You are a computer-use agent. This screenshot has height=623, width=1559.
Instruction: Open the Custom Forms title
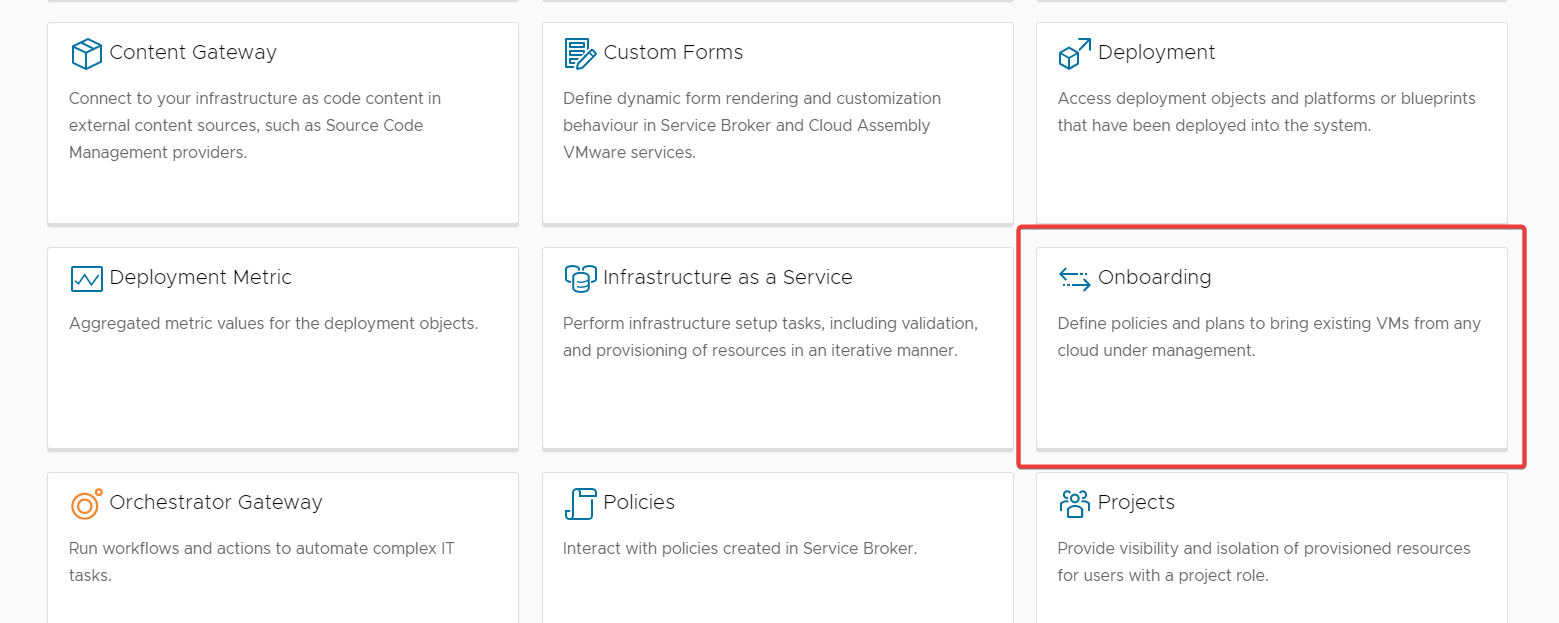point(673,52)
